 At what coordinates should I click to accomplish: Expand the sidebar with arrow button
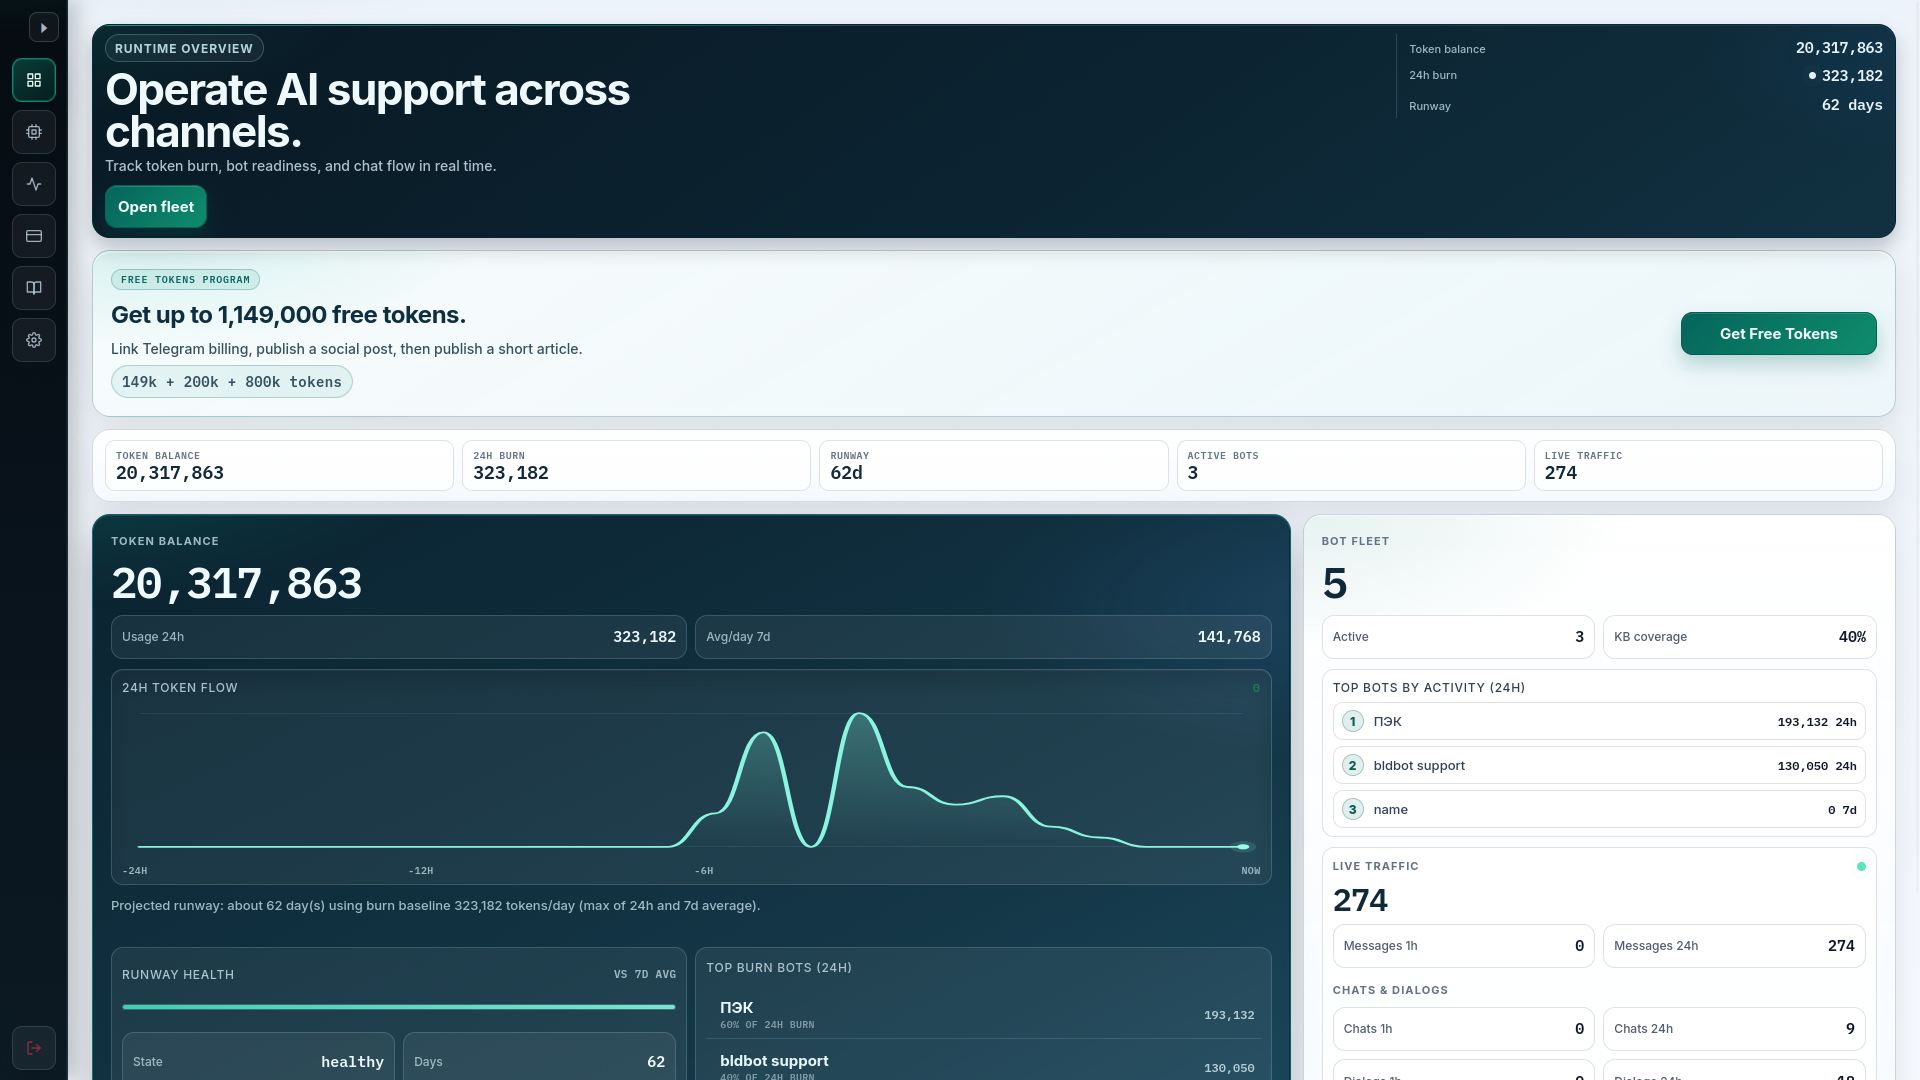pyautogui.click(x=43, y=28)
